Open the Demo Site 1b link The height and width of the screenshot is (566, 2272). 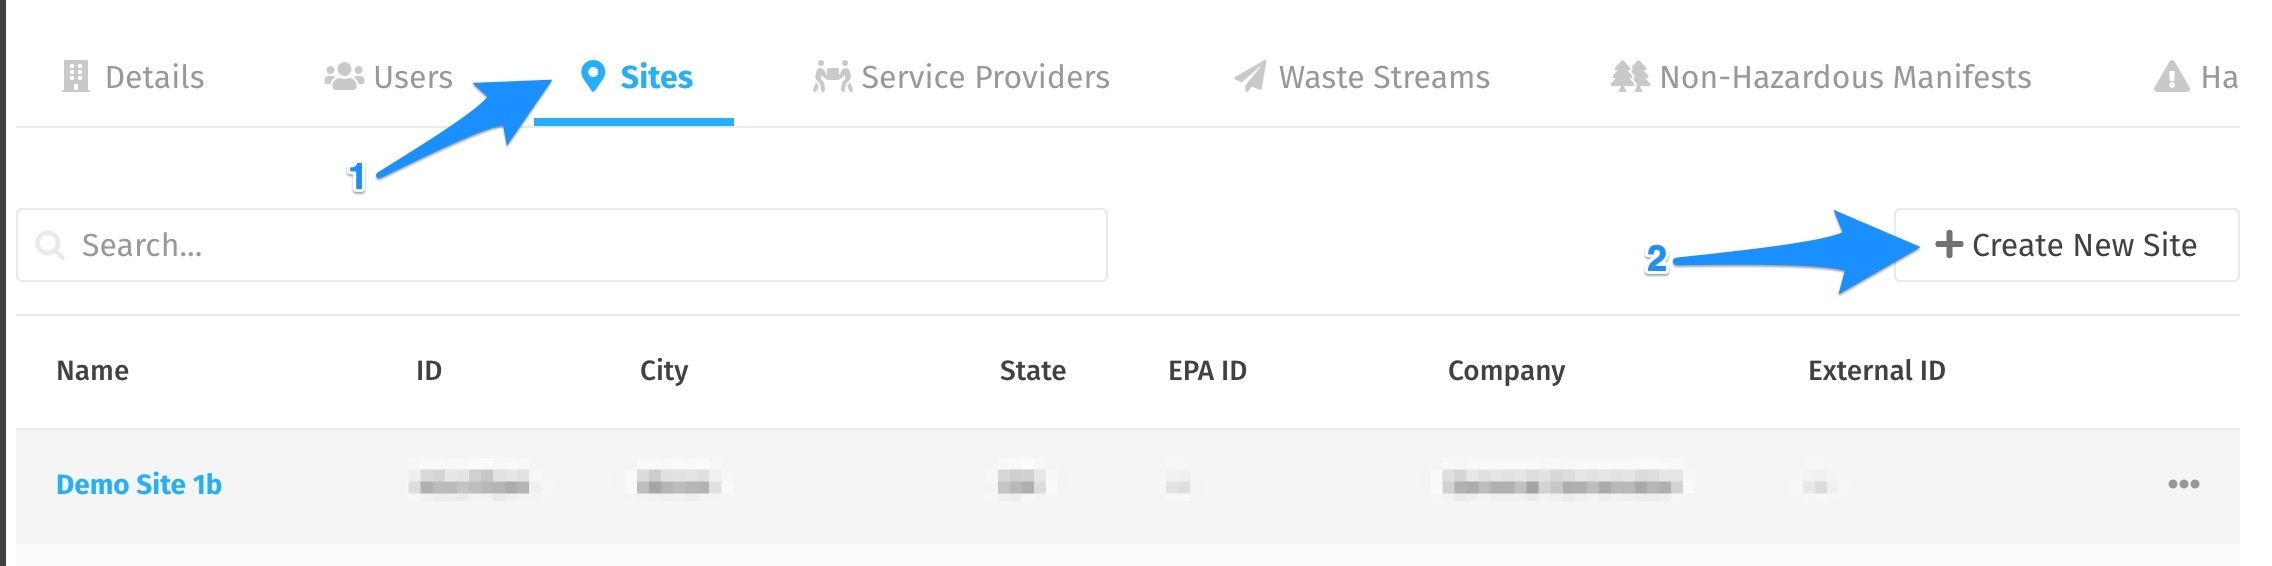coord(139,485)
